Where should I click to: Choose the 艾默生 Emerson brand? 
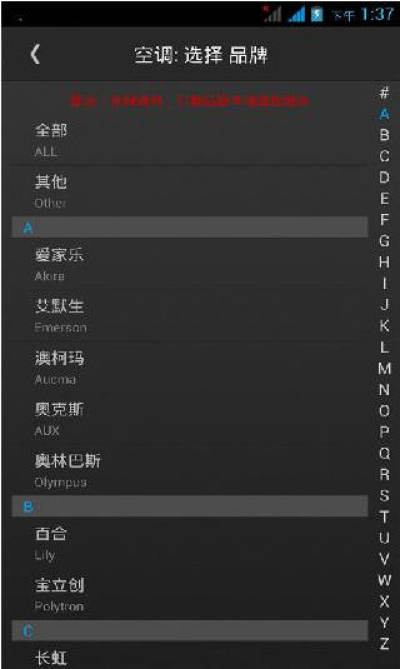189,315
